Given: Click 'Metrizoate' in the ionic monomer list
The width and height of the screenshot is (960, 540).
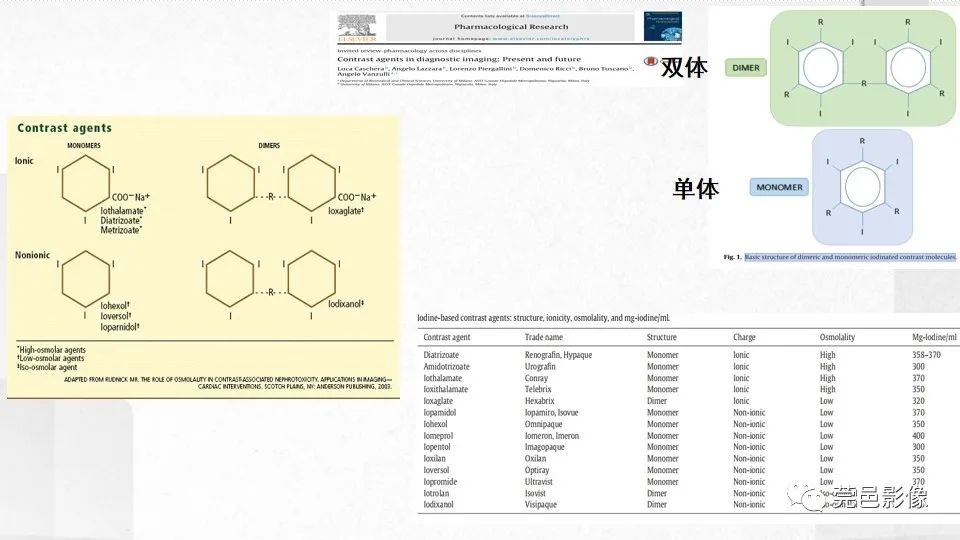Looking at the screenshot, I should [121, 230].
